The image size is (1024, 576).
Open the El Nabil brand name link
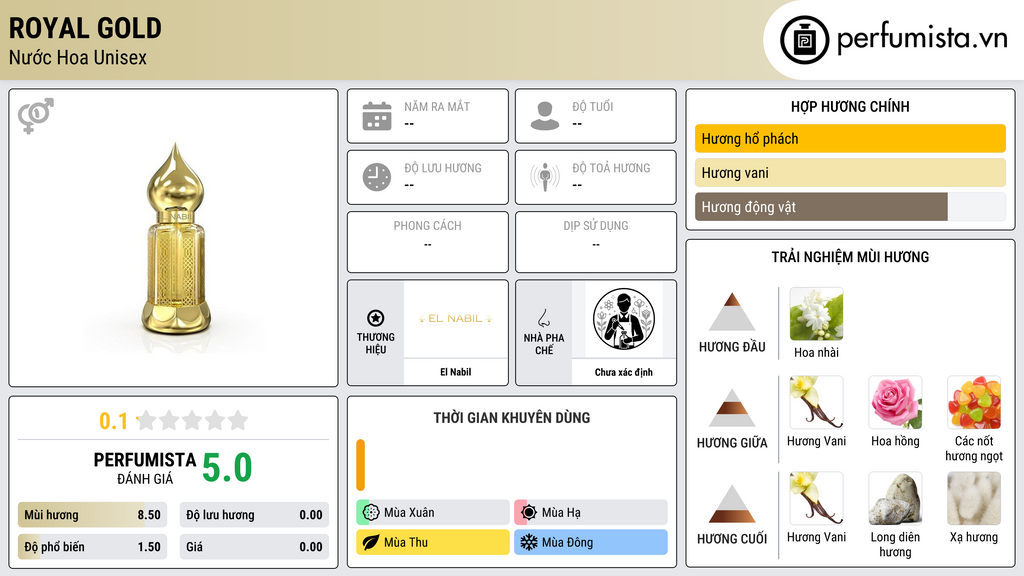coord(455,372)
